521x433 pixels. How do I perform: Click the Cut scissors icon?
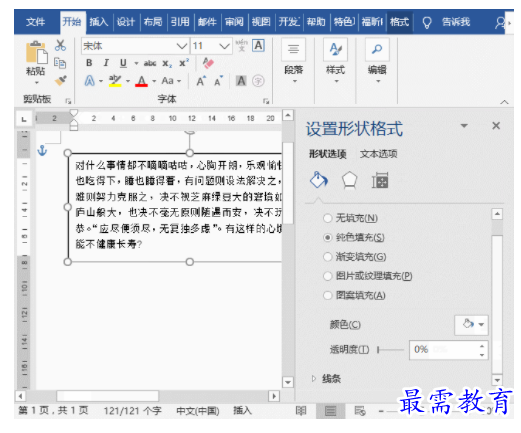[x=60, y=45]
